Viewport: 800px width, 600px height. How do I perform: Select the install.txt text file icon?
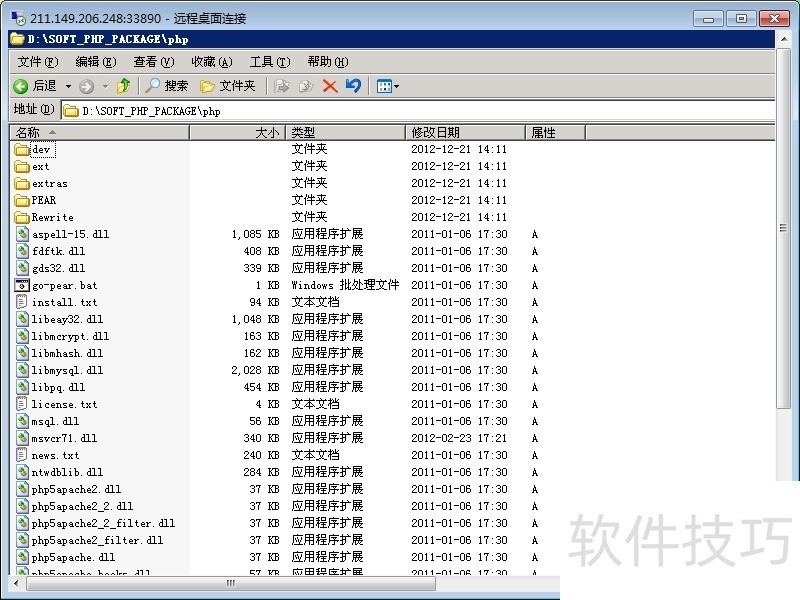pyautogui.click(x=23, y=302)
